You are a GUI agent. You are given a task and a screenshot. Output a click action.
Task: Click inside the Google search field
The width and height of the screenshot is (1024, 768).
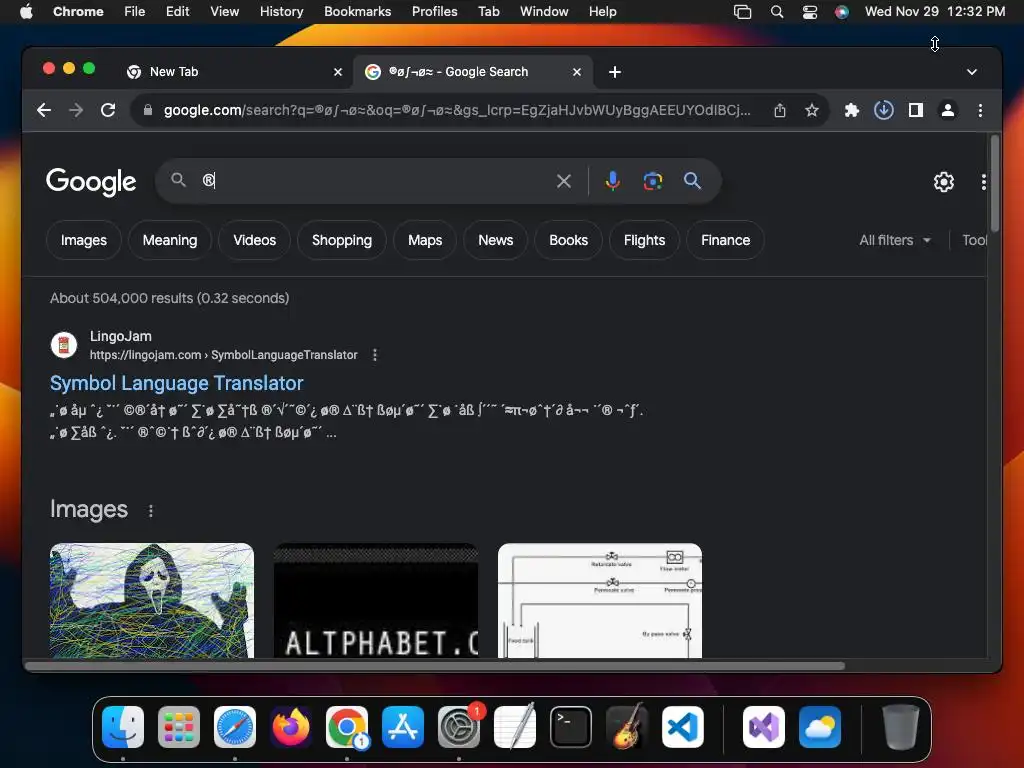tap(379, 181)
